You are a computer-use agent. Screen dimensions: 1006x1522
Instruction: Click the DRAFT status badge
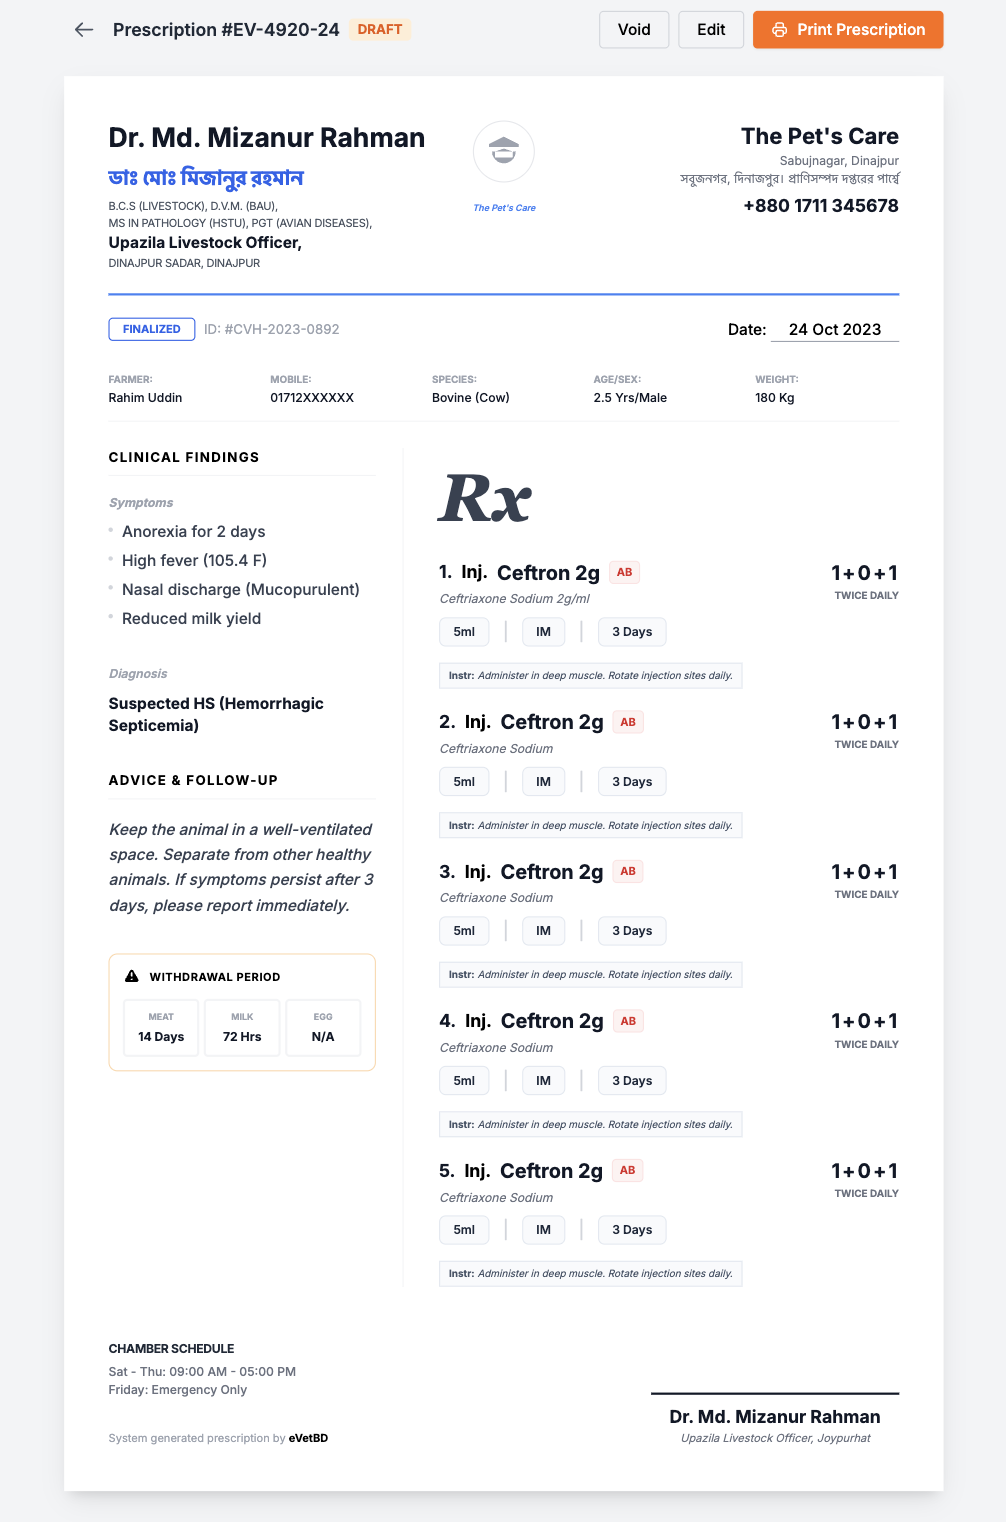[380, 30]
